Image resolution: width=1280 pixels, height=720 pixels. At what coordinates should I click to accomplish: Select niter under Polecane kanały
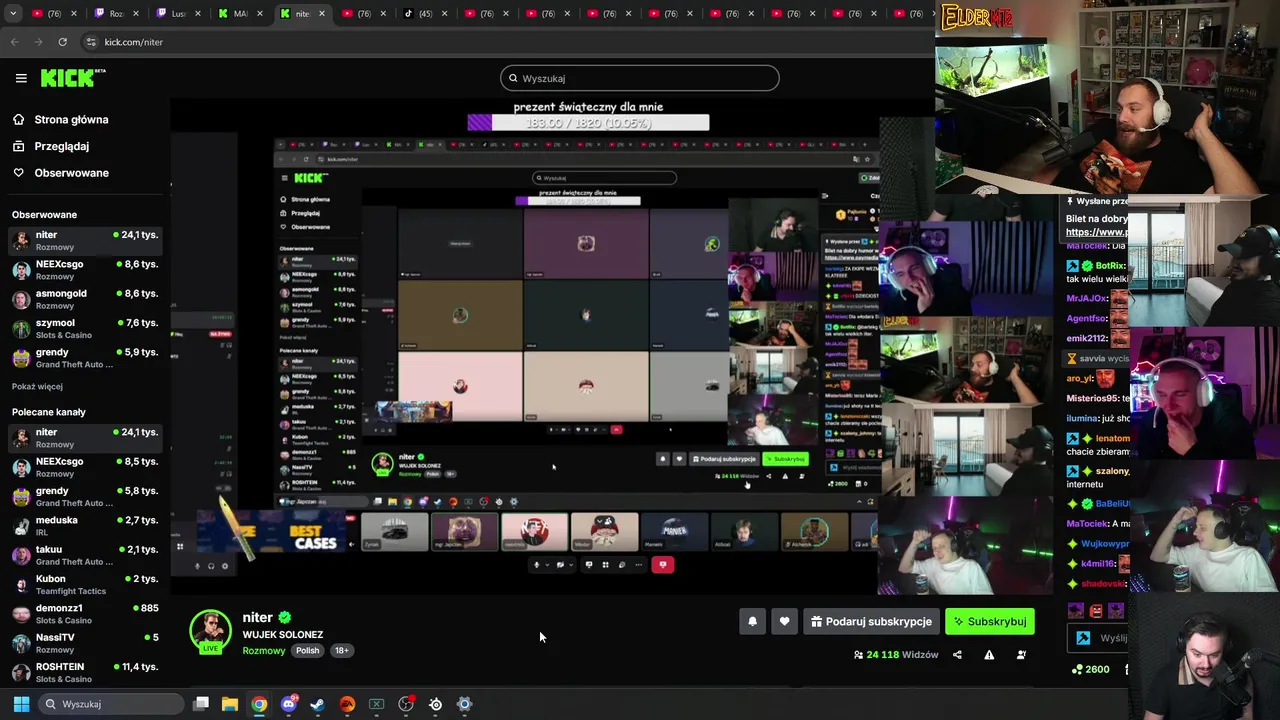pos(84,438)
